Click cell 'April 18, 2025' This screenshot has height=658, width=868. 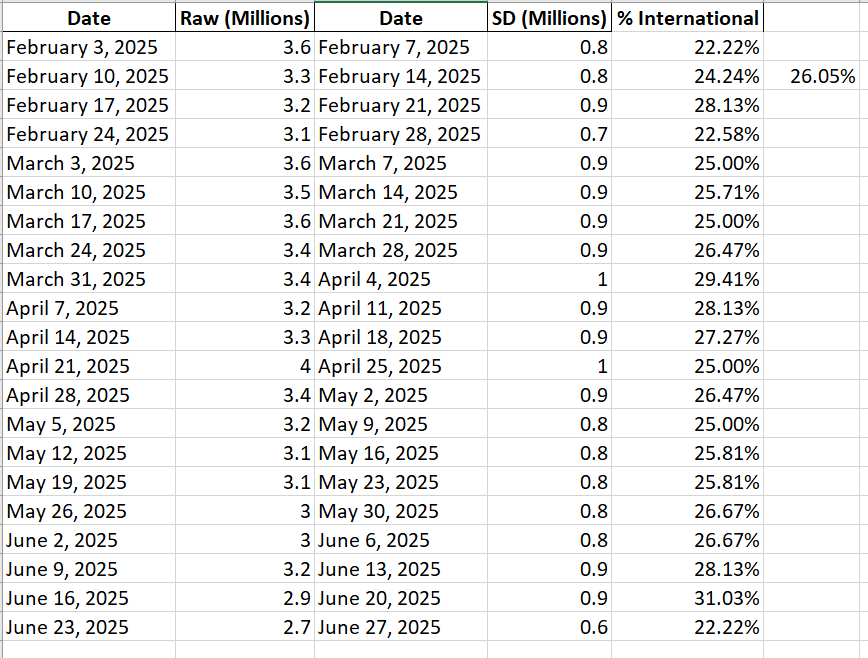coord(401,336)
